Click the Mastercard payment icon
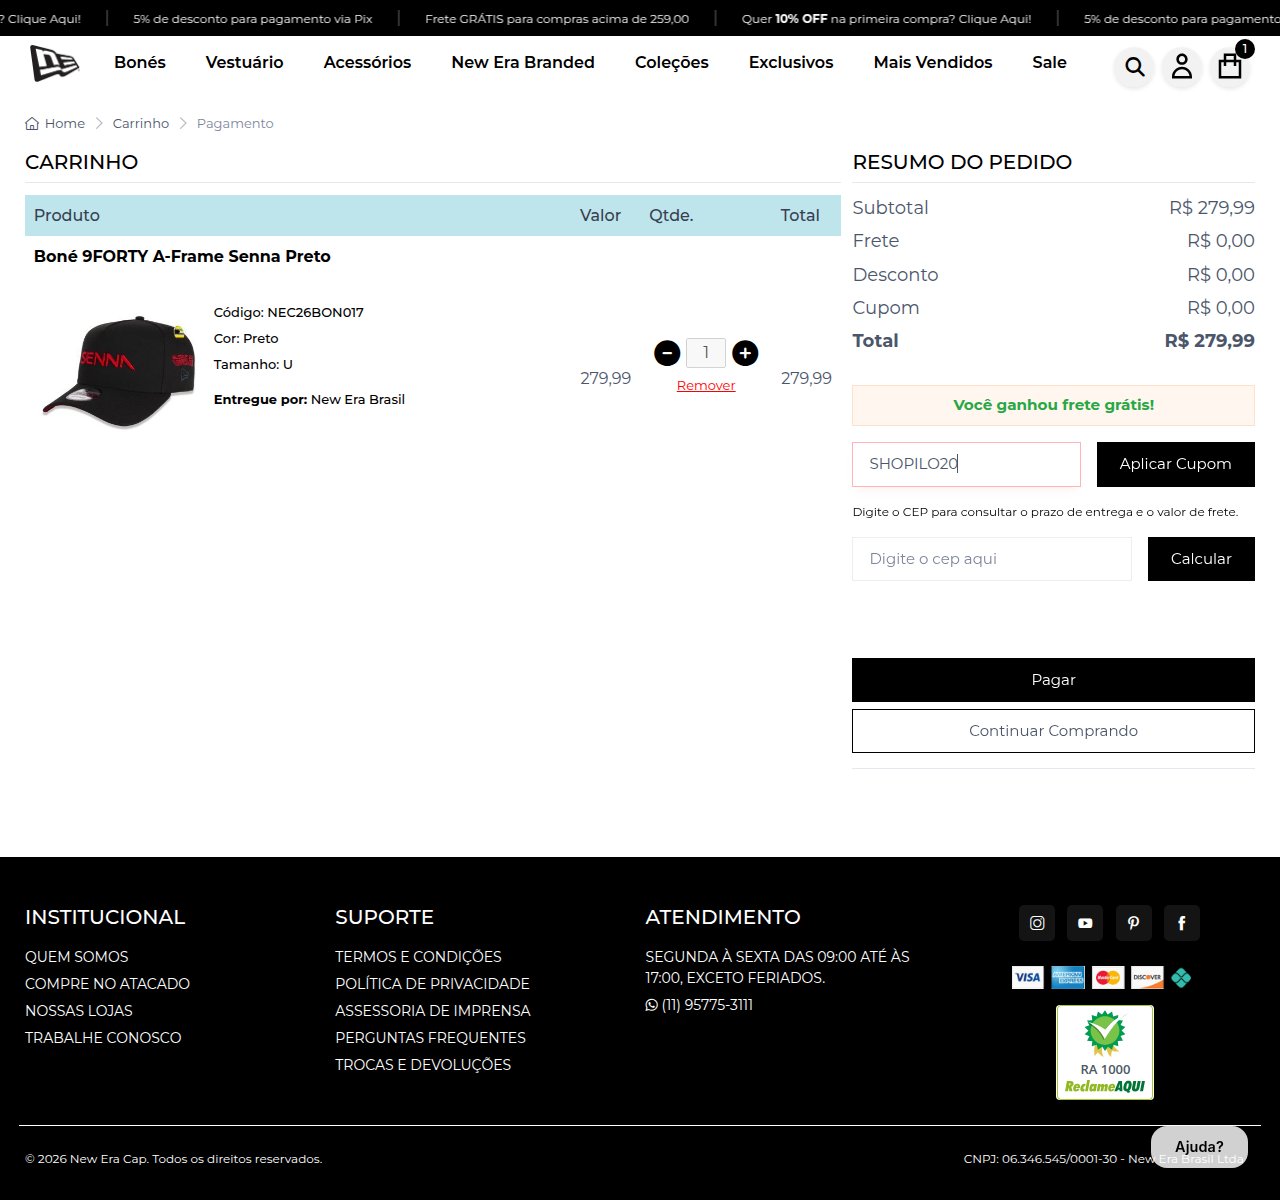 (x=1108, y=977)
